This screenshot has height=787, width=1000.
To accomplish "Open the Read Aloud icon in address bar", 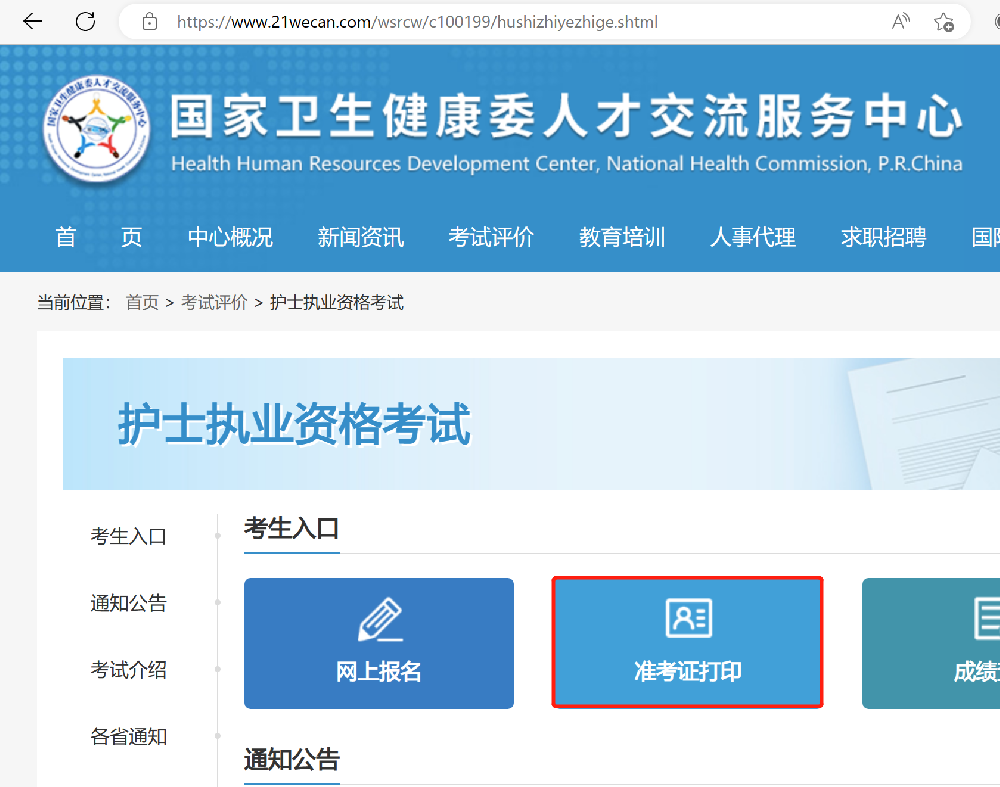I will pos(901,22).
